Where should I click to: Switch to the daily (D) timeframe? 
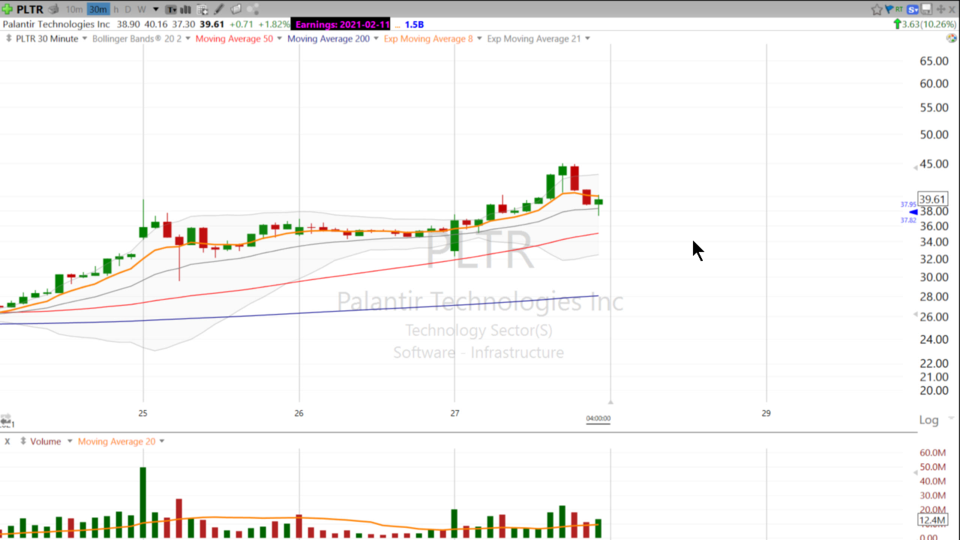coord(128,9)
